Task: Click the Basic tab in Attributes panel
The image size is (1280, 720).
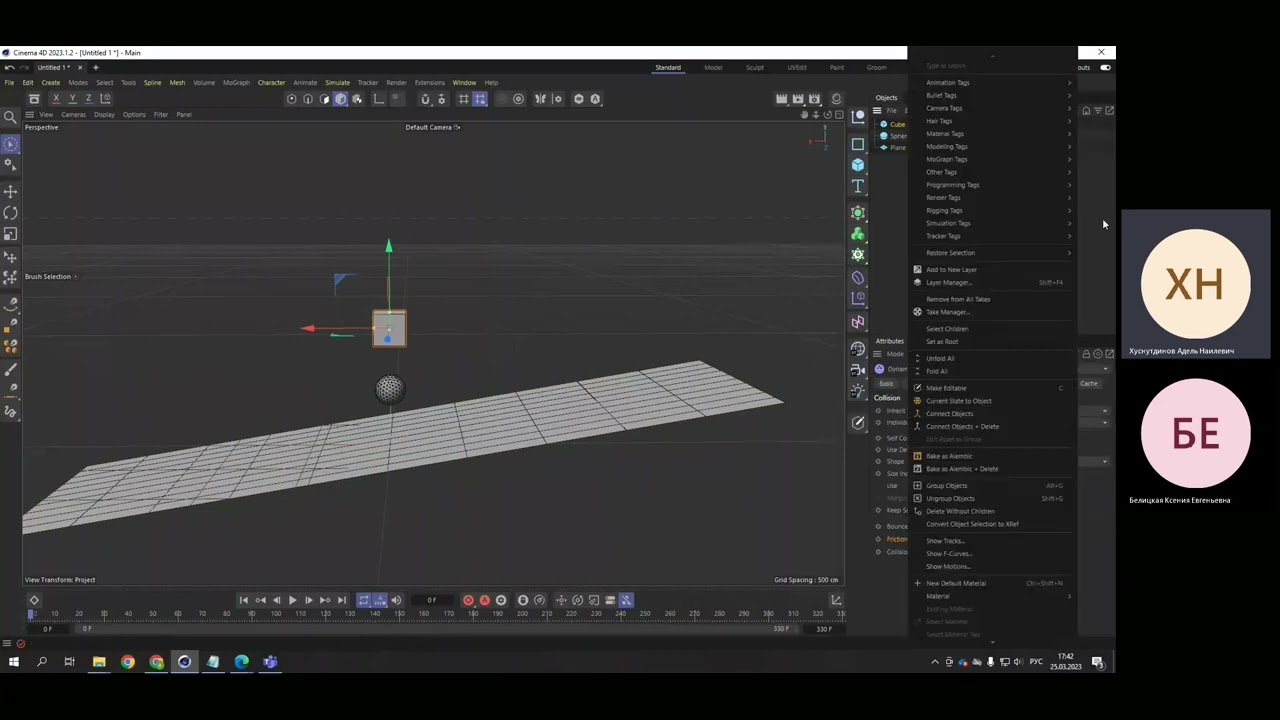Action: 887,384
